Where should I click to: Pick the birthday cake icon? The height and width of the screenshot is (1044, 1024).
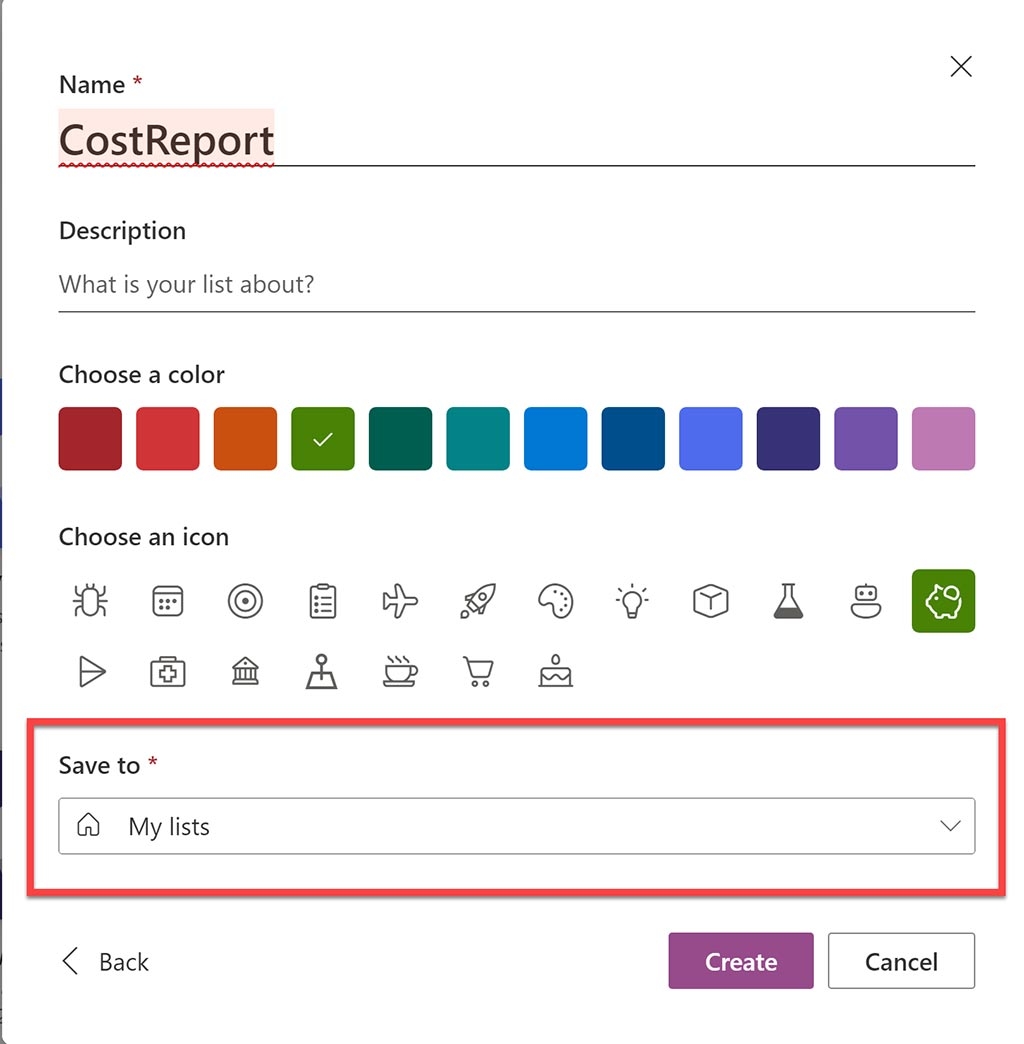[x=556, y=671]
